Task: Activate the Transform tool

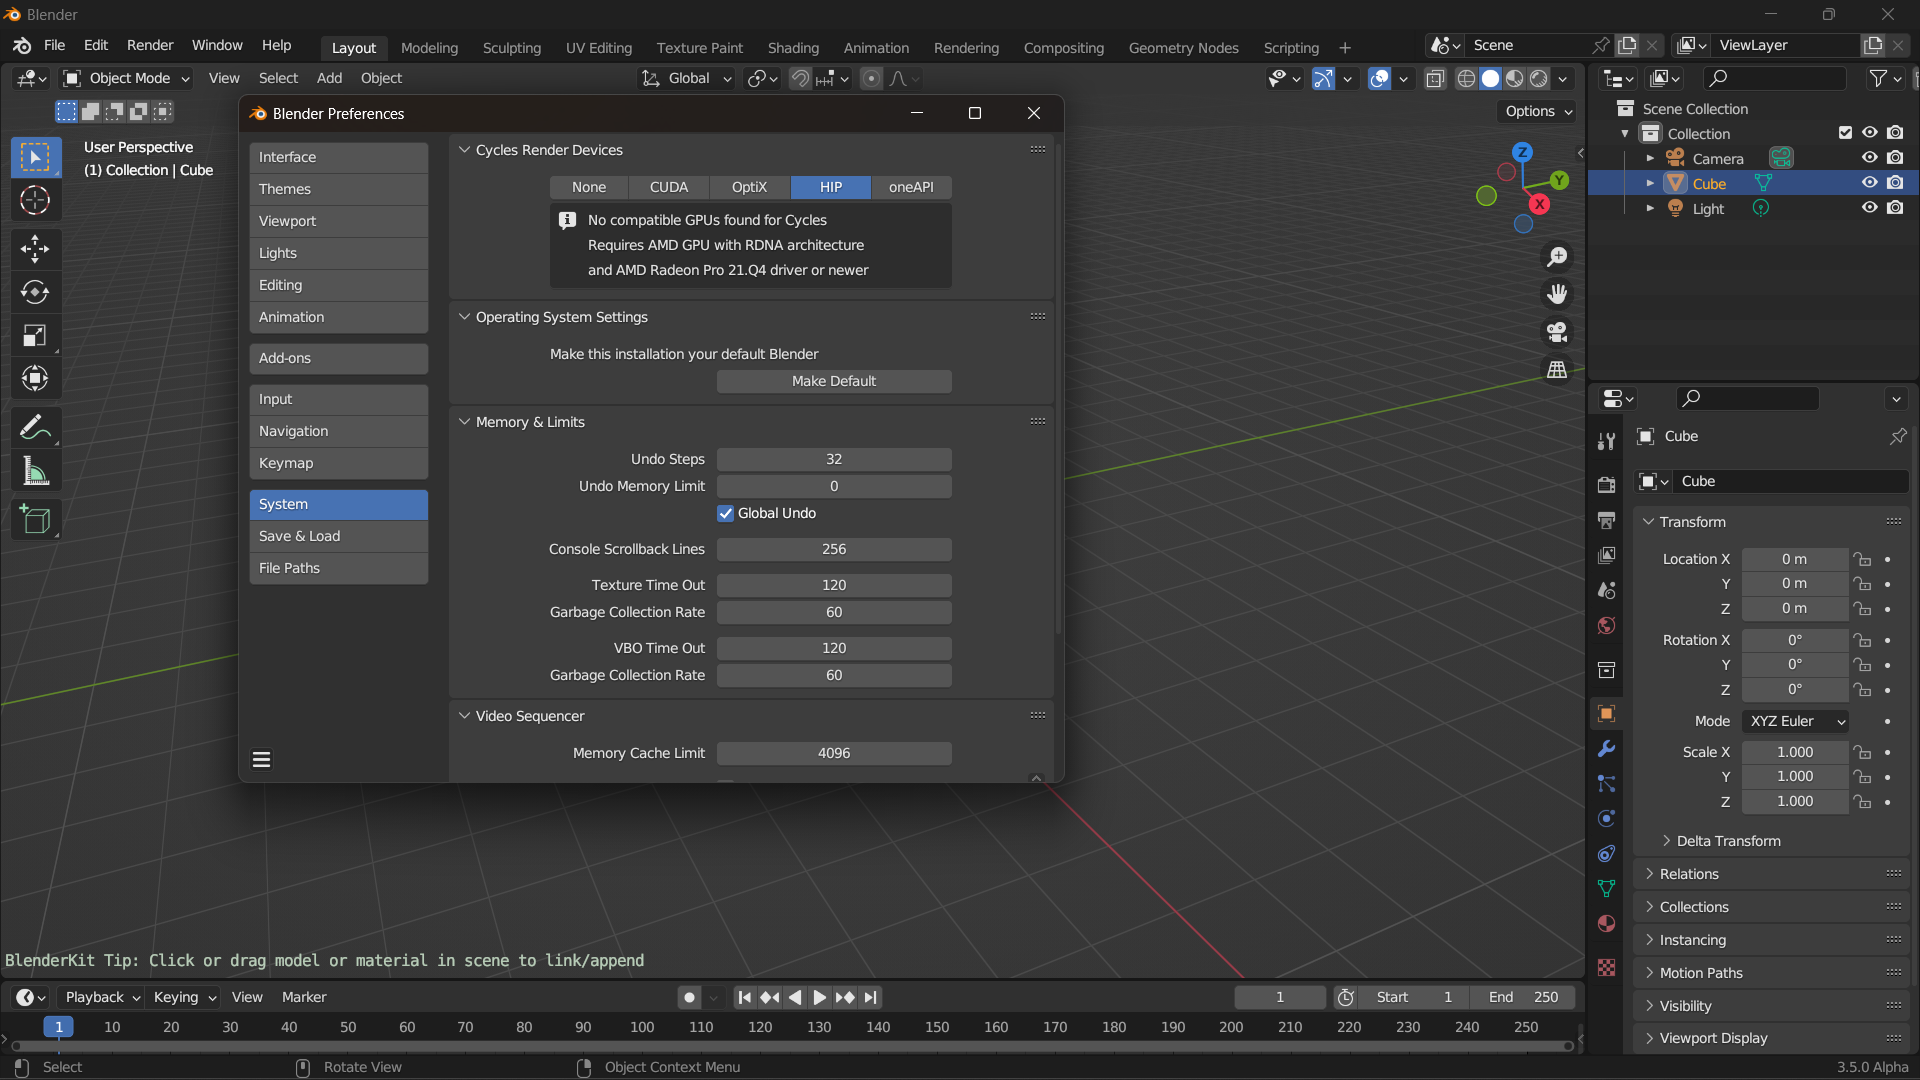Action: click(35, 378)
